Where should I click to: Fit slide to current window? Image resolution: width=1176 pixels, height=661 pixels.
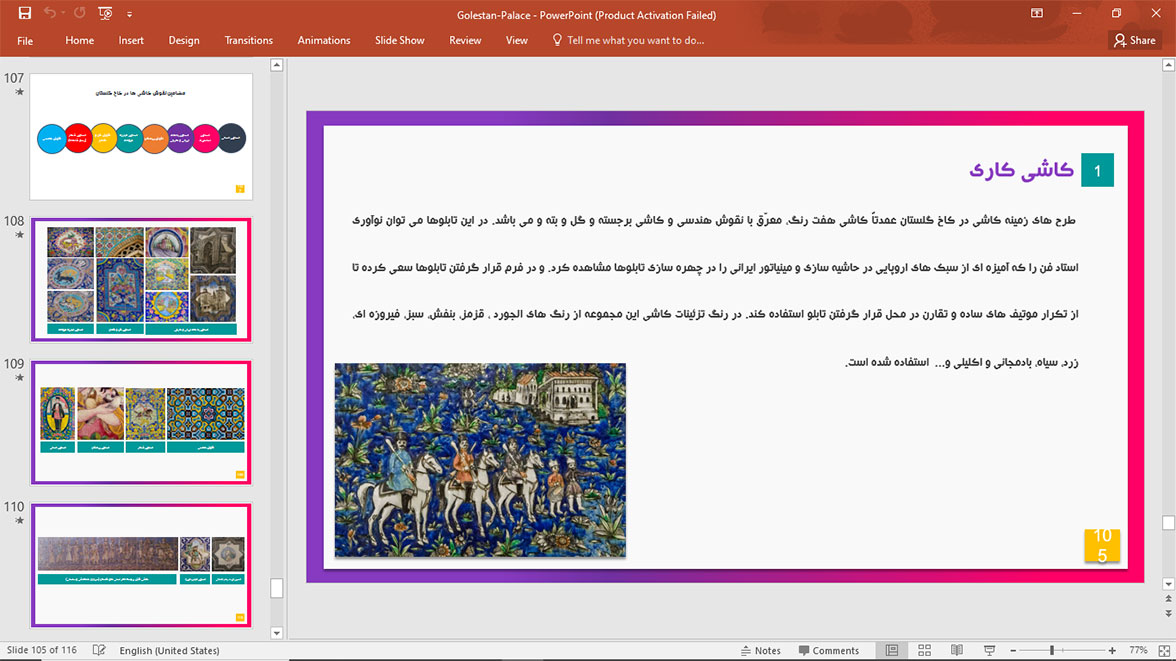[1164, 650]
